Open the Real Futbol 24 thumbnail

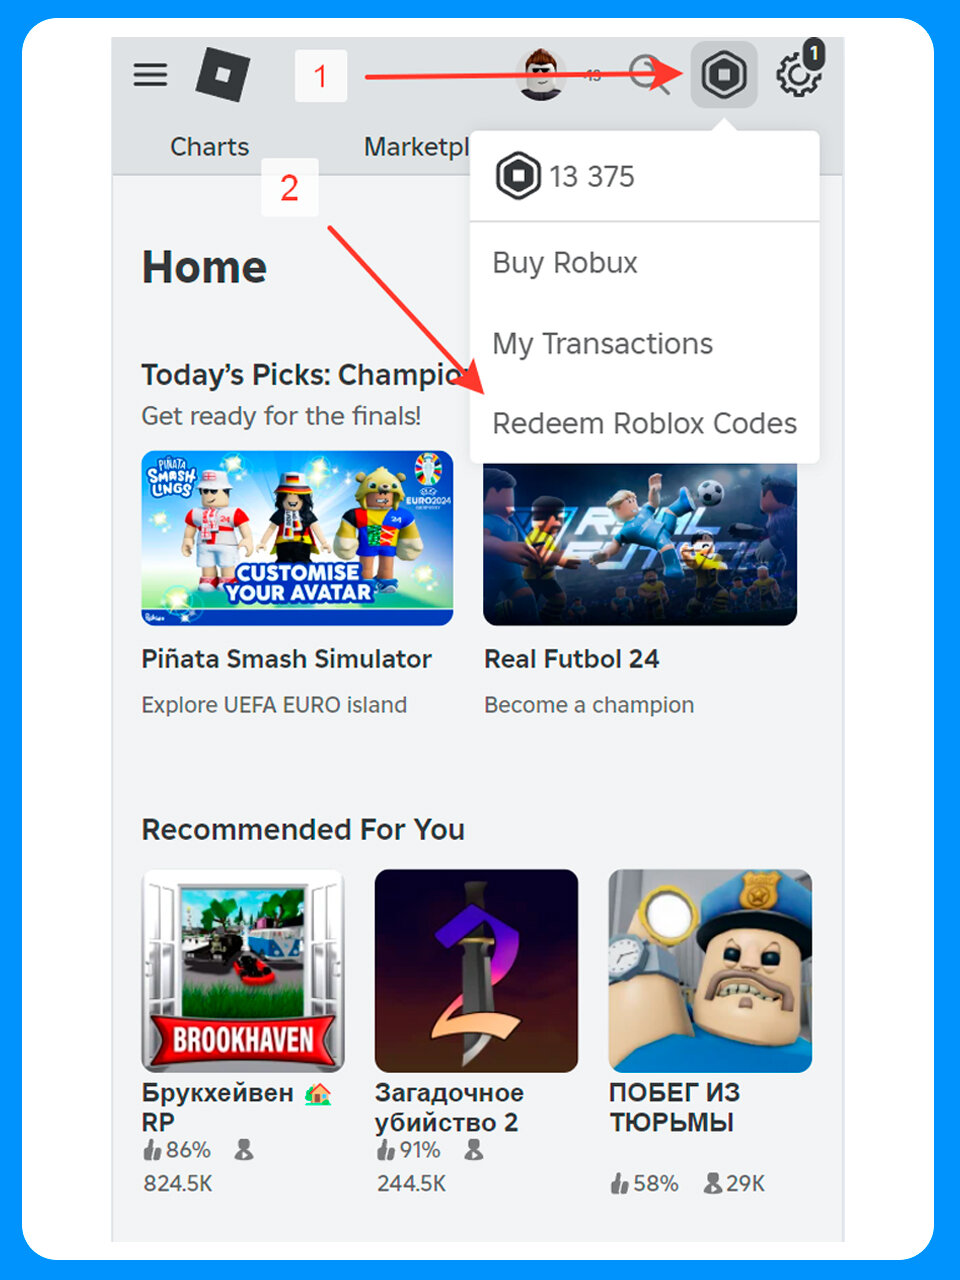[x=640, y=543]
